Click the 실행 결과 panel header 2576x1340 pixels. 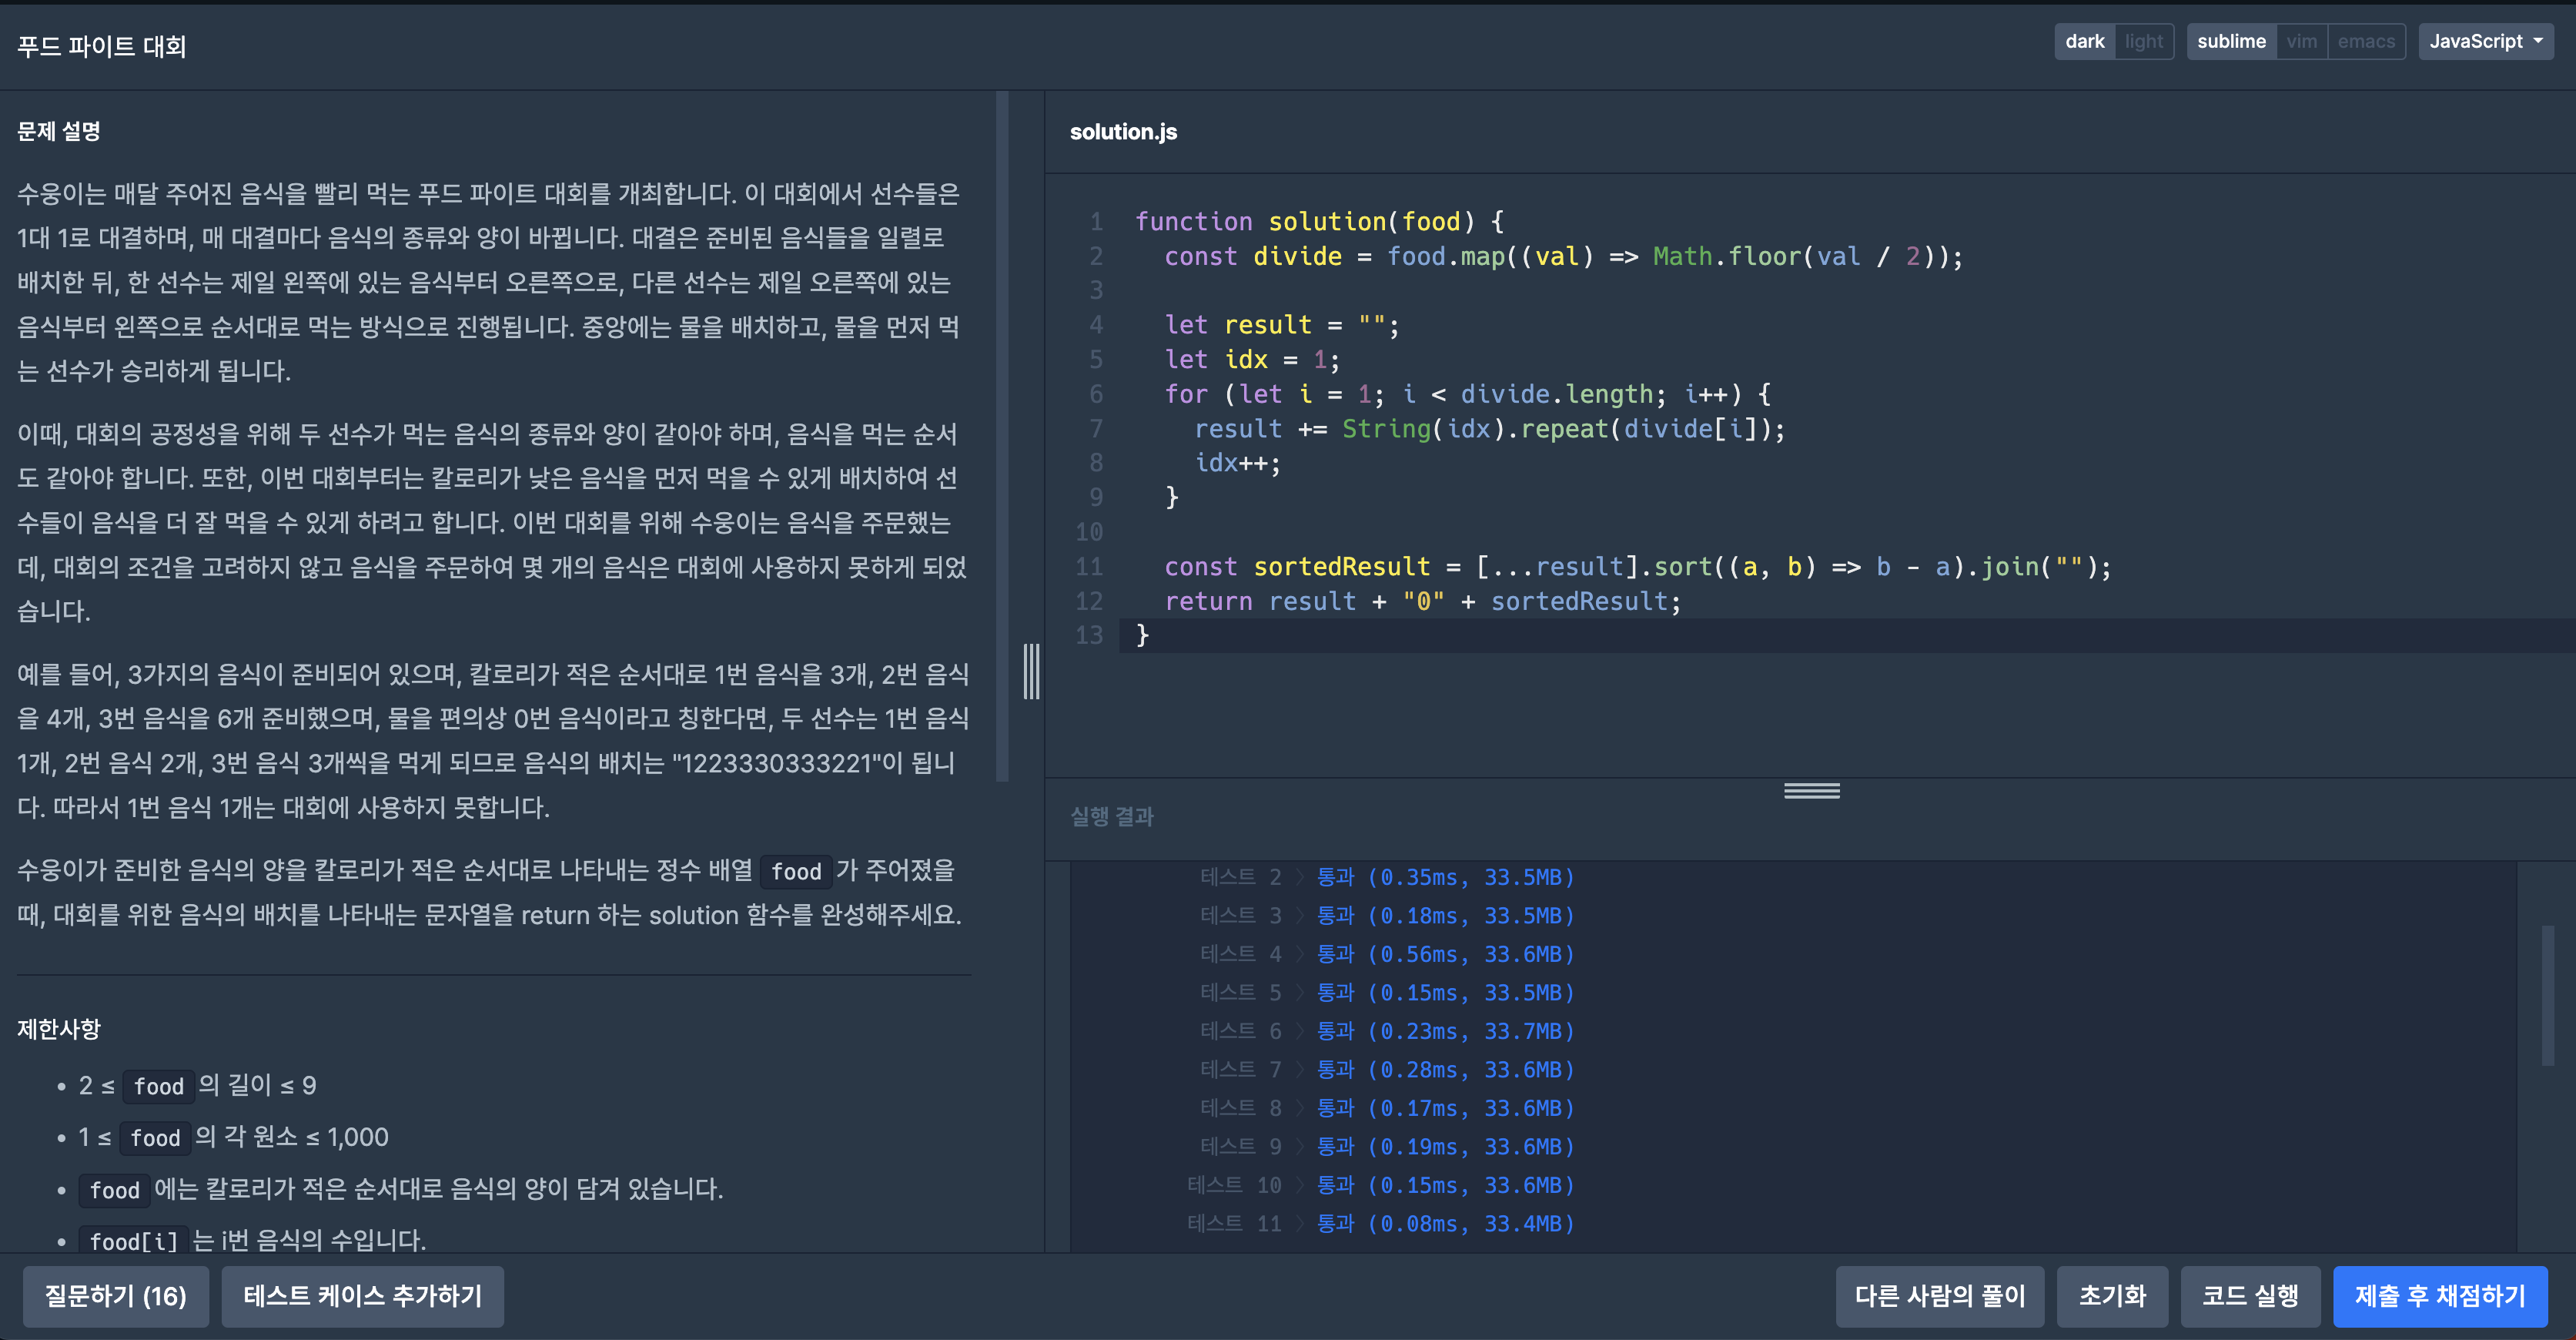pos(1112,816)
